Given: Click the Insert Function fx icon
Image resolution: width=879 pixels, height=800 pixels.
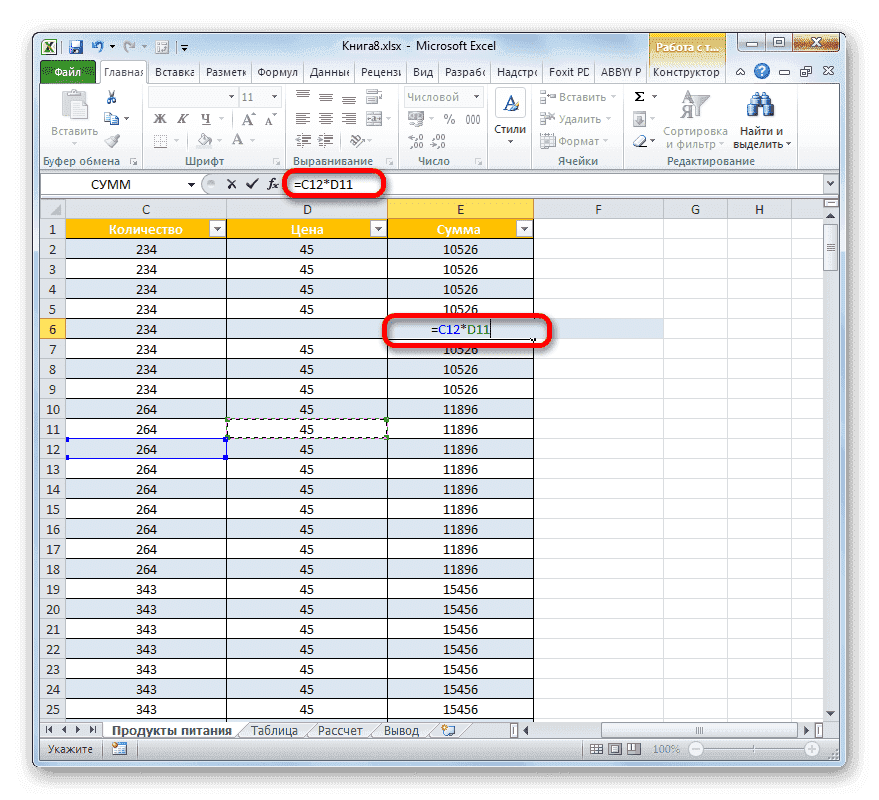Looking at the screenshot, I should click(271, 184).
